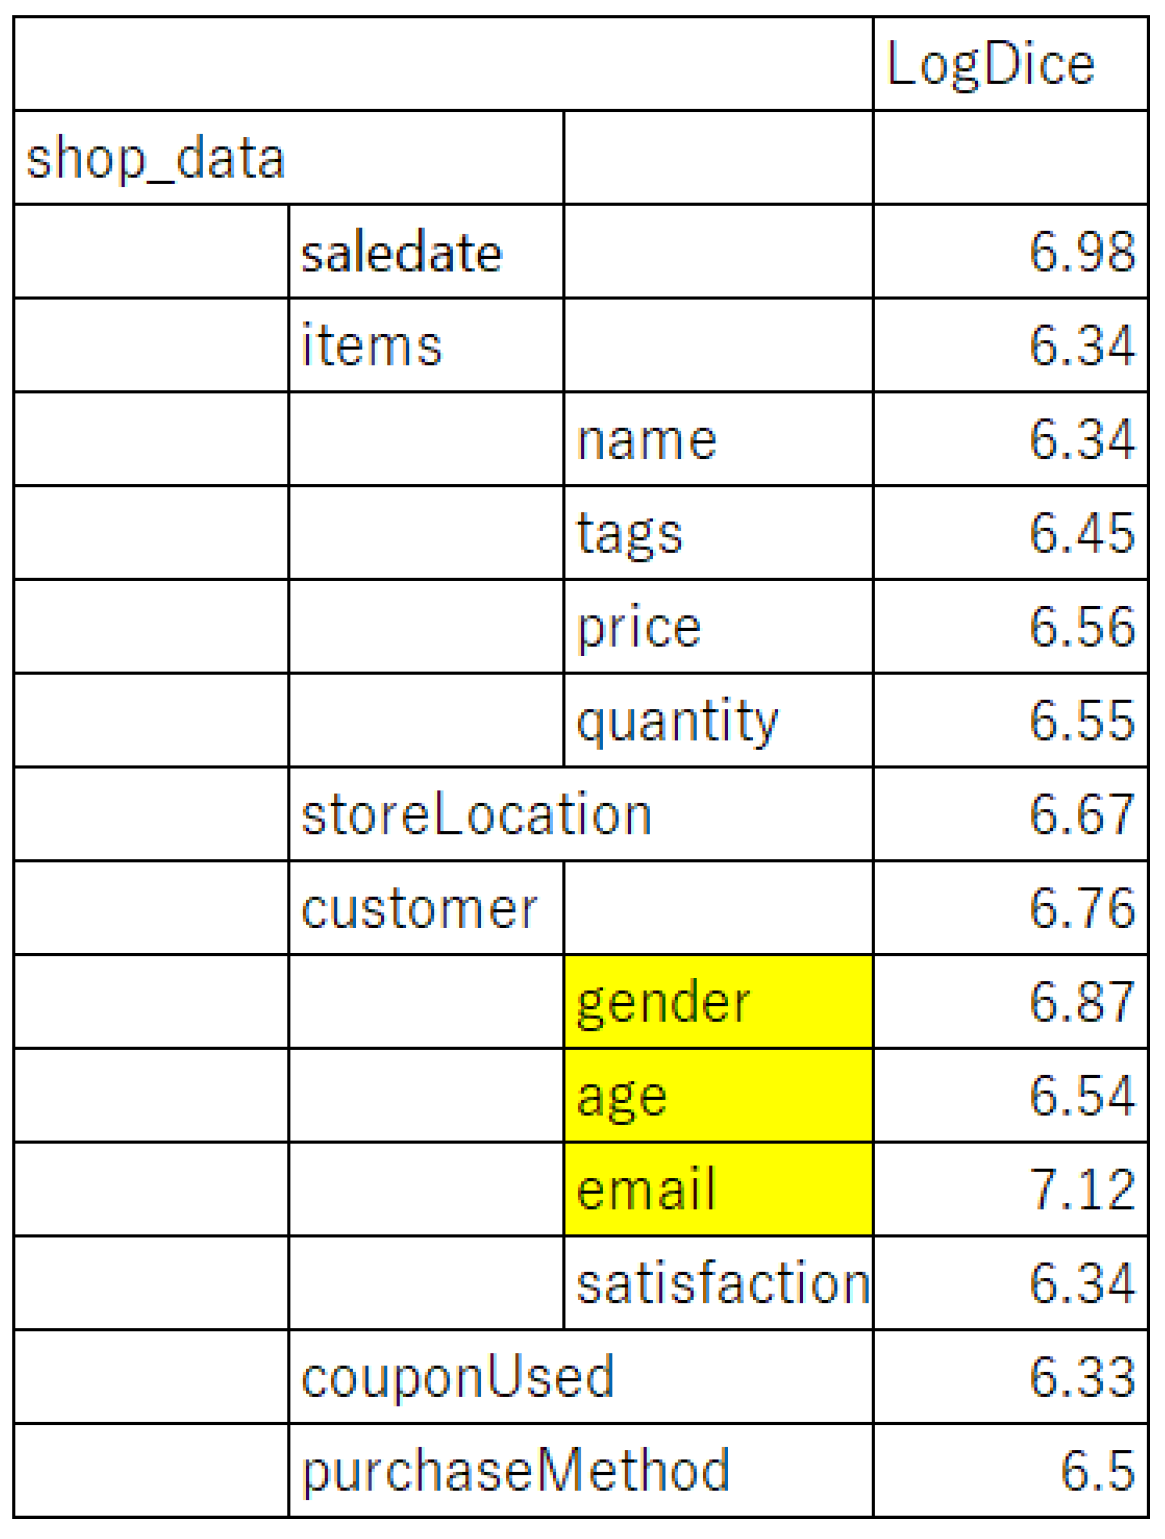Click the quantity field cell

click(677, 721)
